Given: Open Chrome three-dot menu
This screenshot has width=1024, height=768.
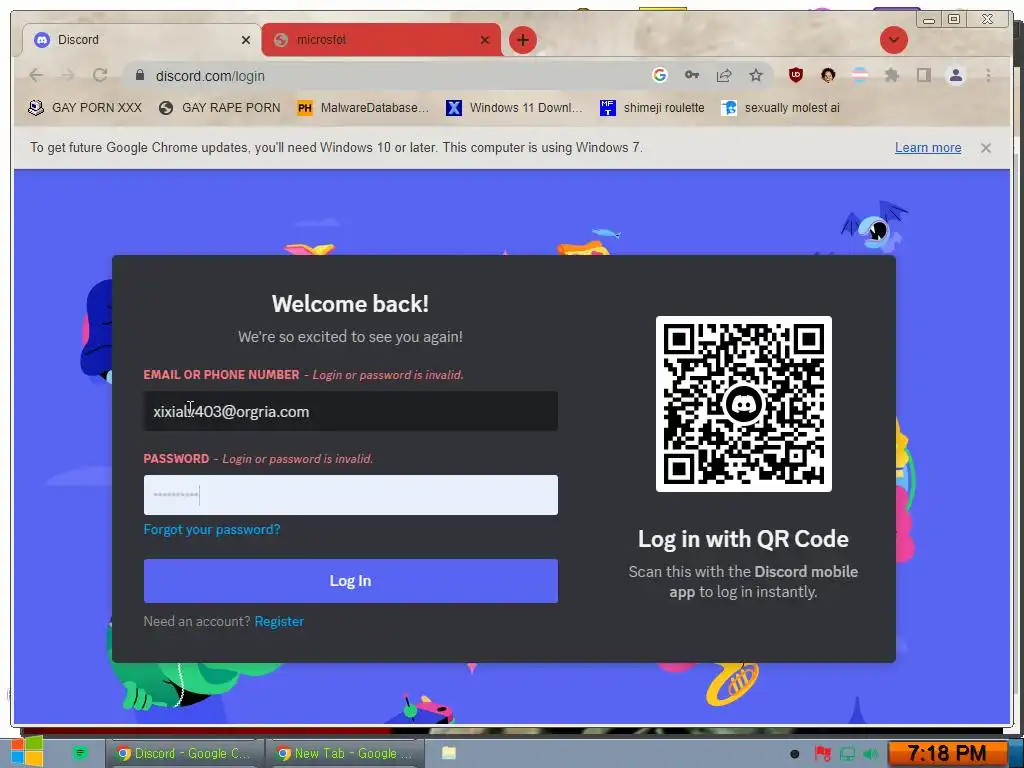Looking at the screenshot, I should (x=988, y=75).
